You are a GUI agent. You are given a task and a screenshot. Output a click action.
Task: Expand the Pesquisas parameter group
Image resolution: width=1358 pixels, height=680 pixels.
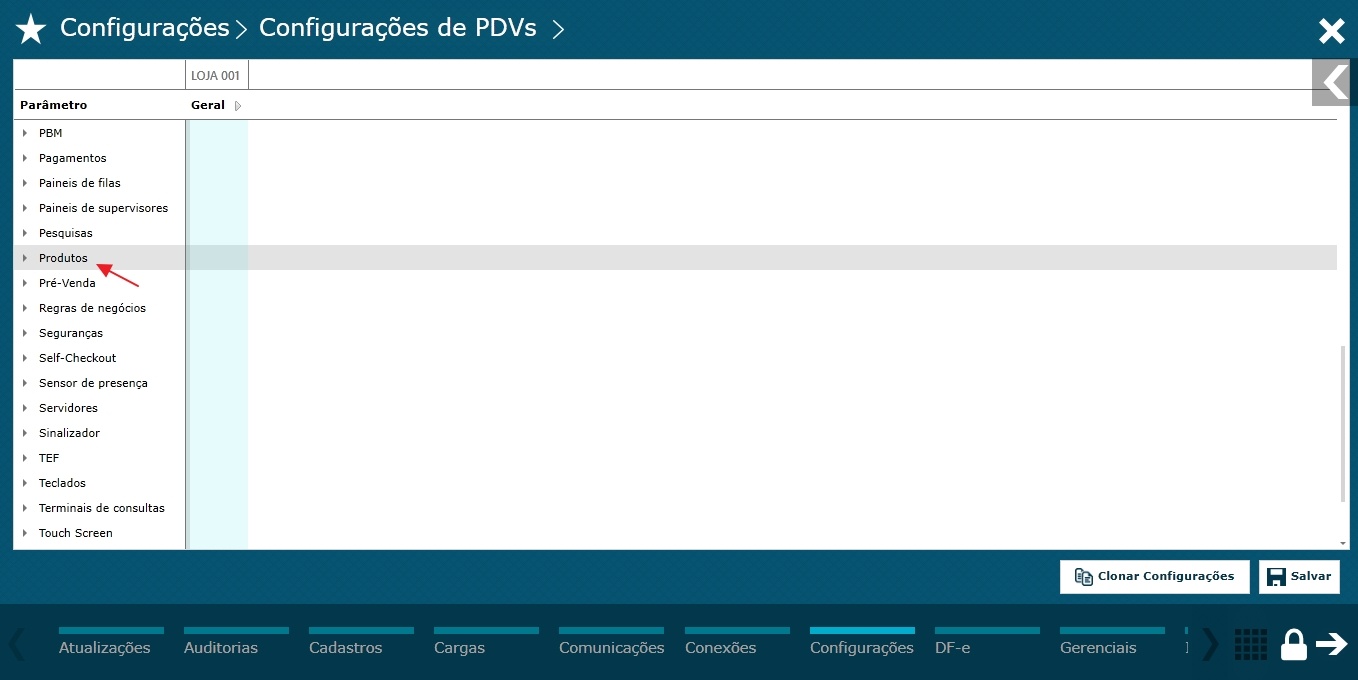coord(25,233)
